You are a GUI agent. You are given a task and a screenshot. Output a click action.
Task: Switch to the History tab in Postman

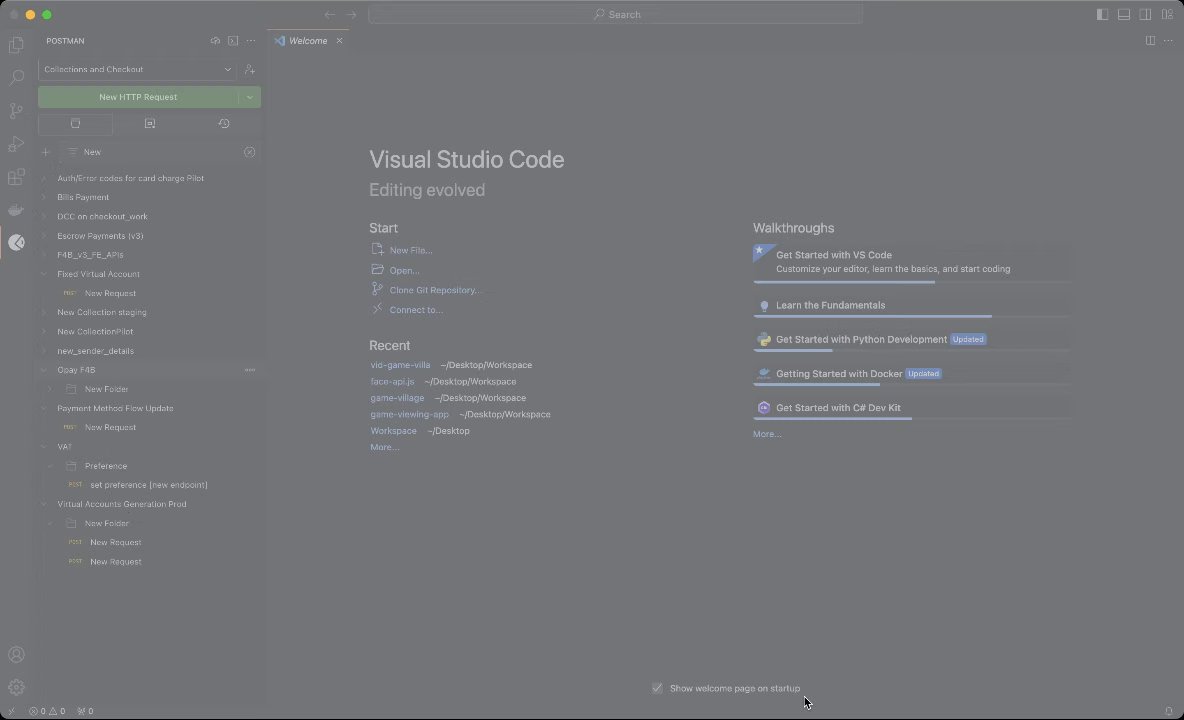pos(224,123)
